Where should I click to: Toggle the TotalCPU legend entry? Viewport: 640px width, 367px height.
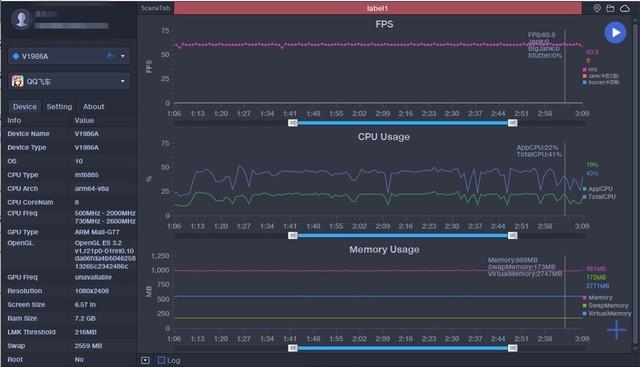pyautogui.click(x=599, y=197)
